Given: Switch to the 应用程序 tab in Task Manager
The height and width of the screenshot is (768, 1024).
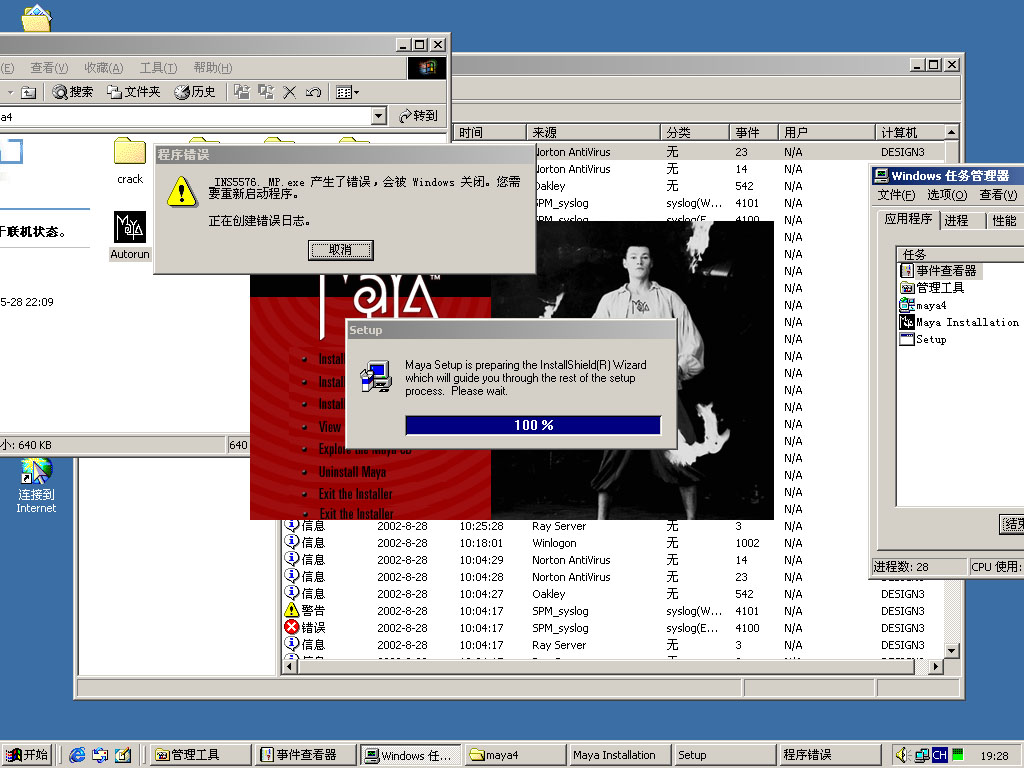Looking at the screenshot, I should point(908,219).
